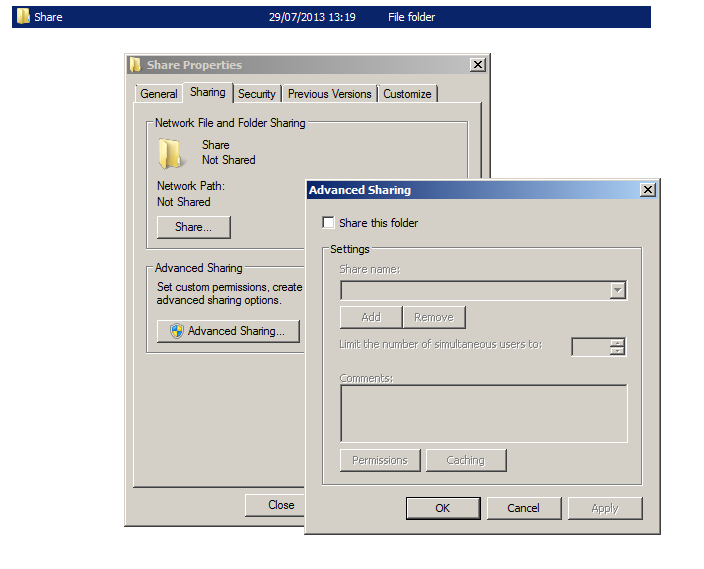
Task: Enable the 'Share this folder' checkbox
Action: pyautogui.click(x=328, y=223)
